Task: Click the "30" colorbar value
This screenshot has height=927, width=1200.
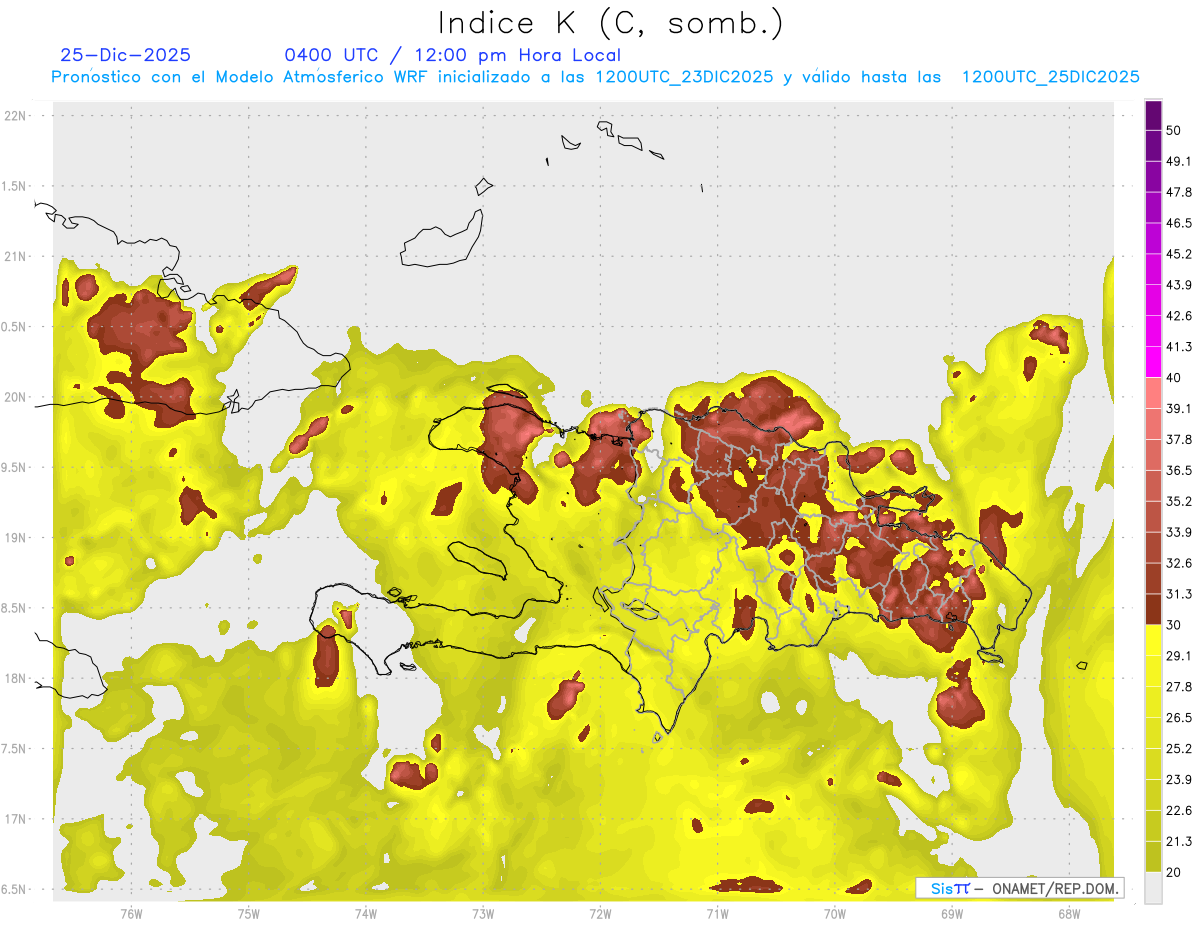Action: coord(1174,625)
